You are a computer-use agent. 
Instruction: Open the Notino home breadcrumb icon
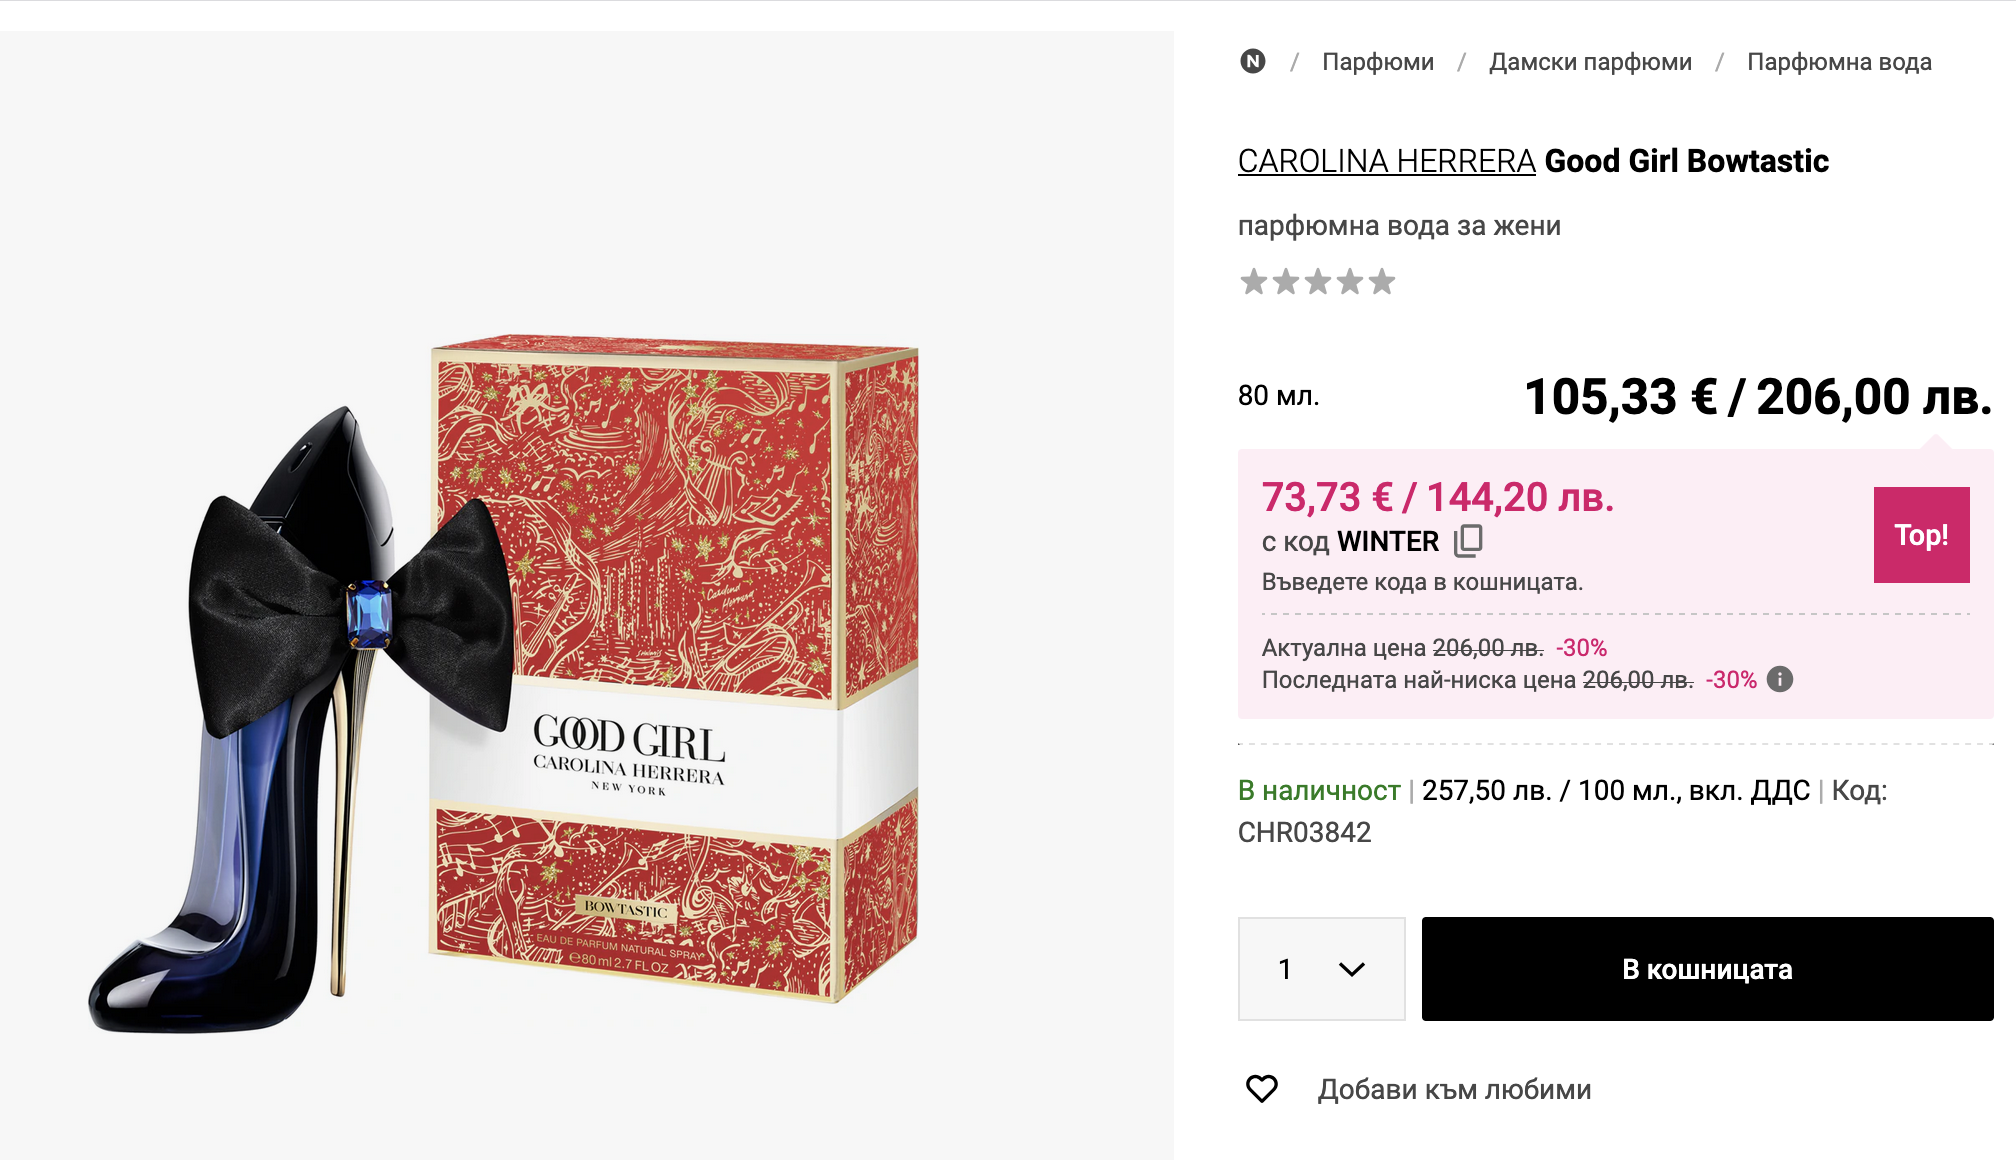[1252, 62]
